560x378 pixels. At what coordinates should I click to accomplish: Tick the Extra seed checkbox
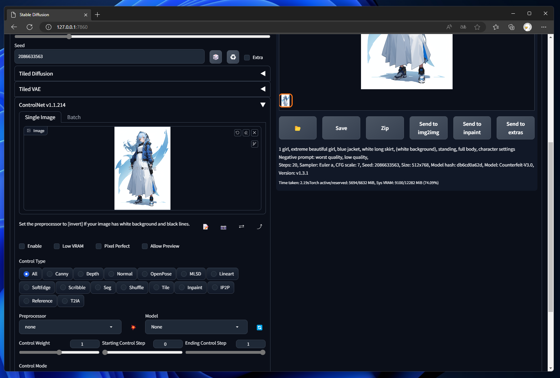click(x=247, y=58)
